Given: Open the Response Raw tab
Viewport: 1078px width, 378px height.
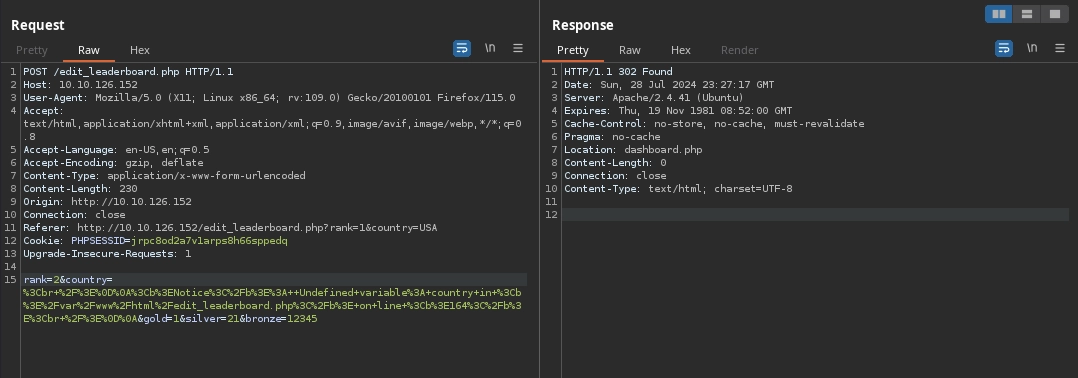Looking at the screenshot, I should pyautogui.click(x=630, y=50).
